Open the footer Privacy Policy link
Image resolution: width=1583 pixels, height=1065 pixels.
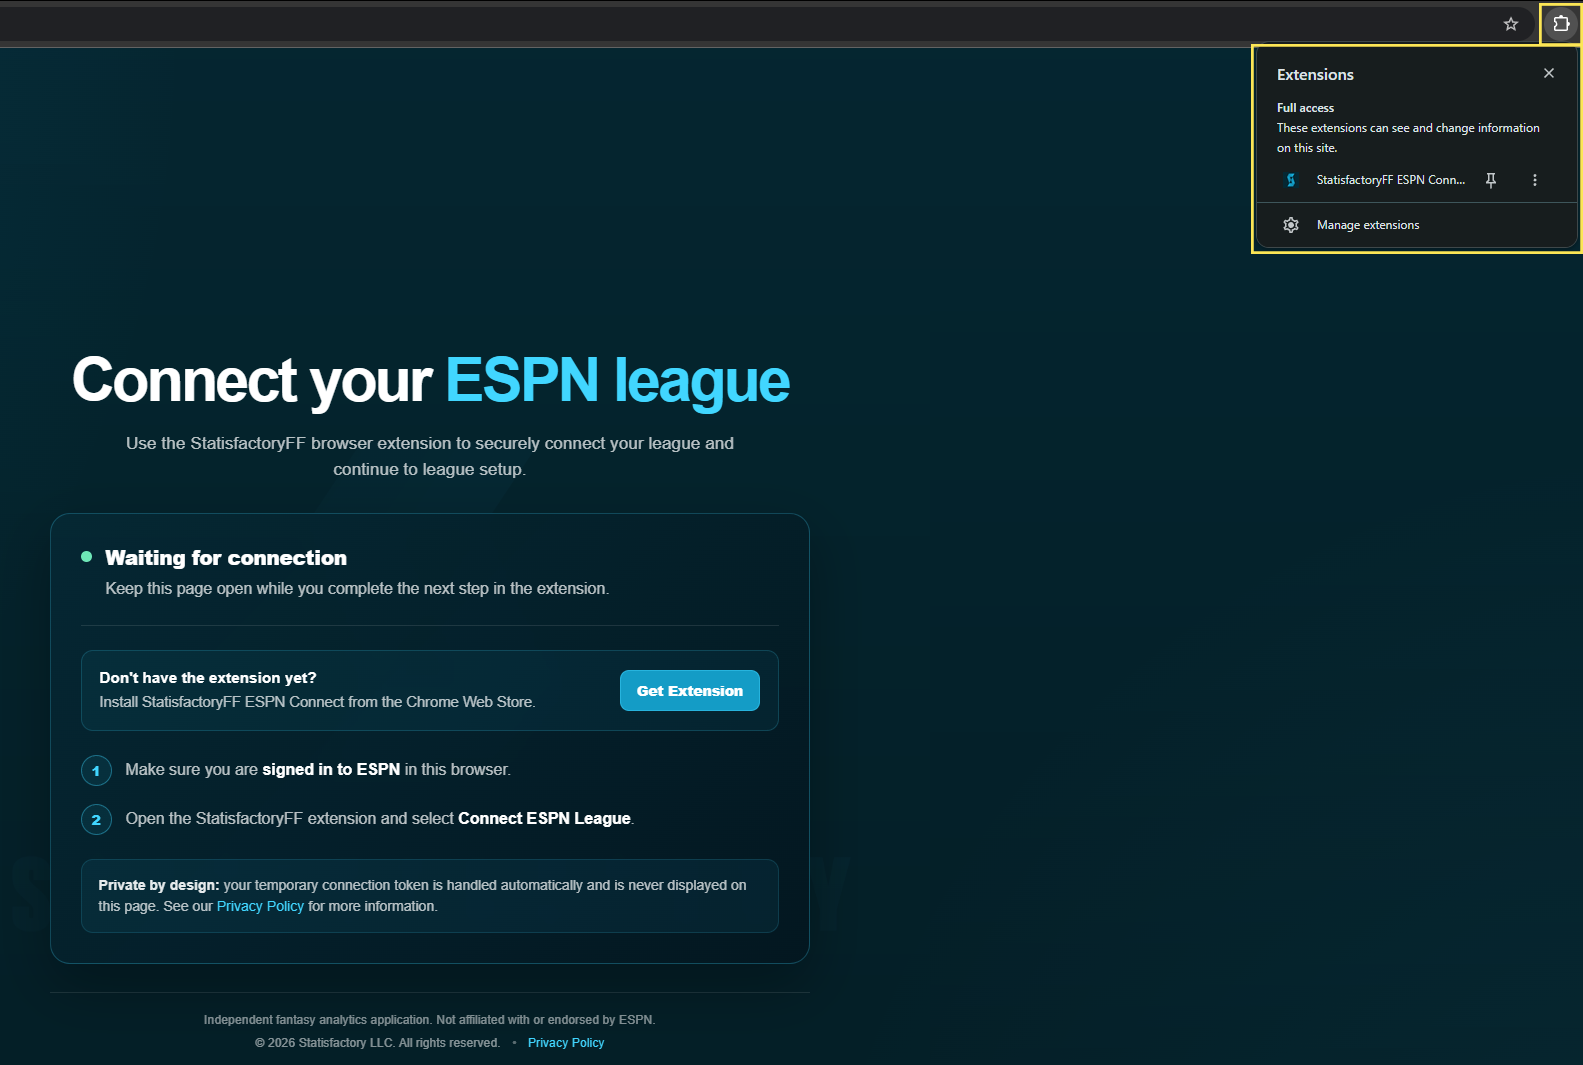point(566,1043)
